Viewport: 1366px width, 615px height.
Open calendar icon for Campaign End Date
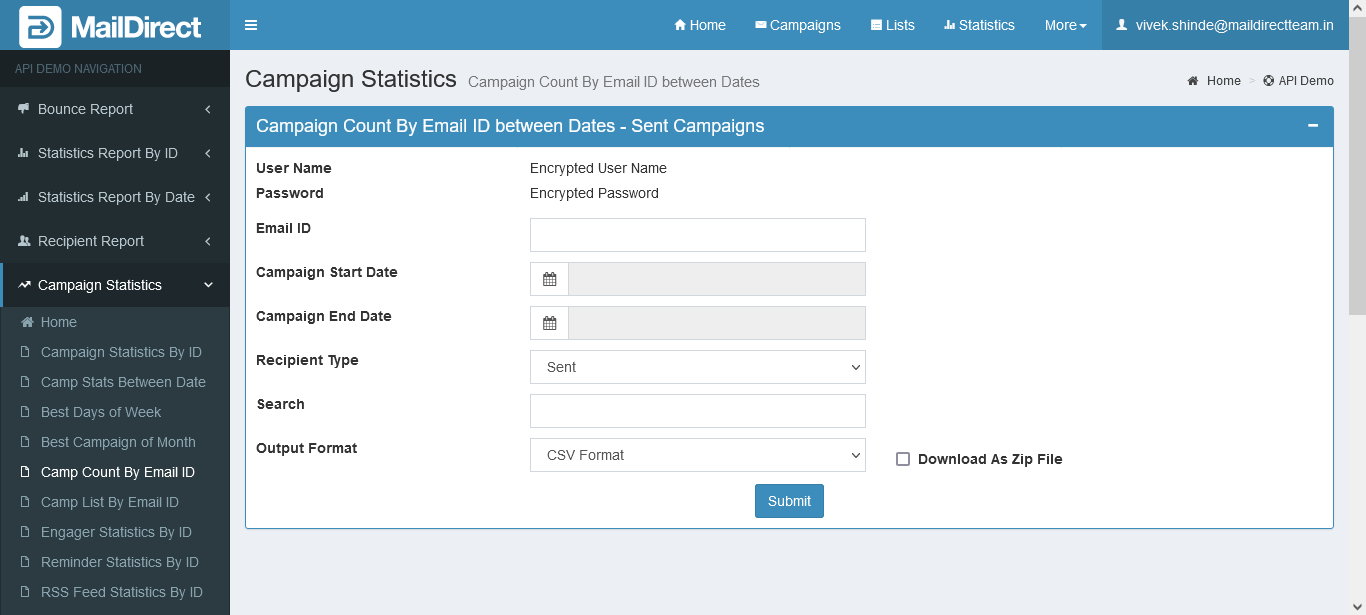(549, 323)
